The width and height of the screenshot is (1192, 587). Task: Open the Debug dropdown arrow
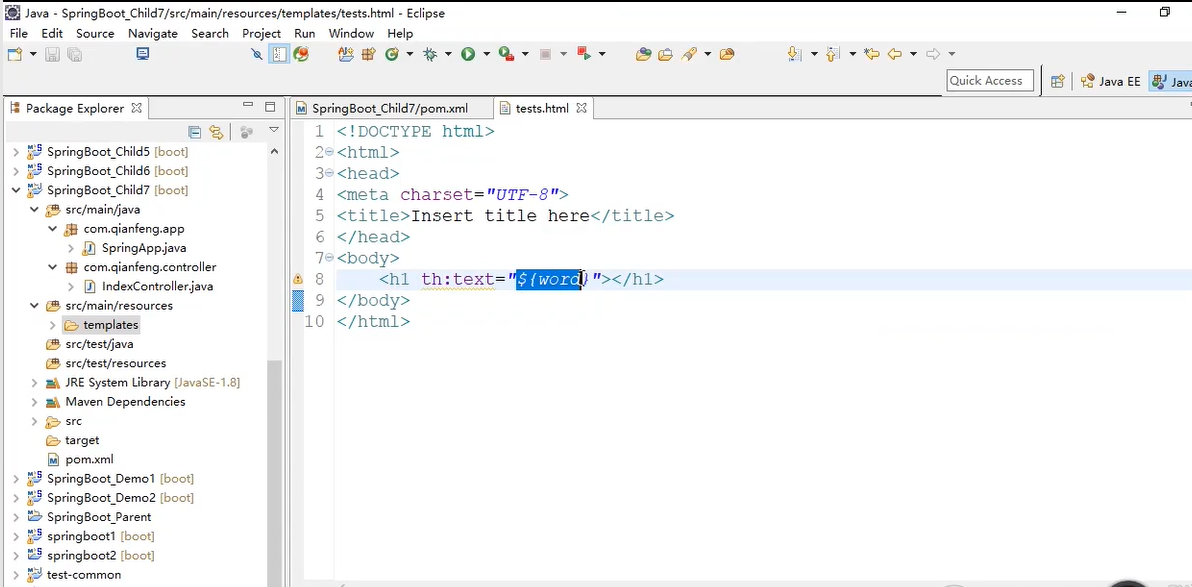coord(448,54)
